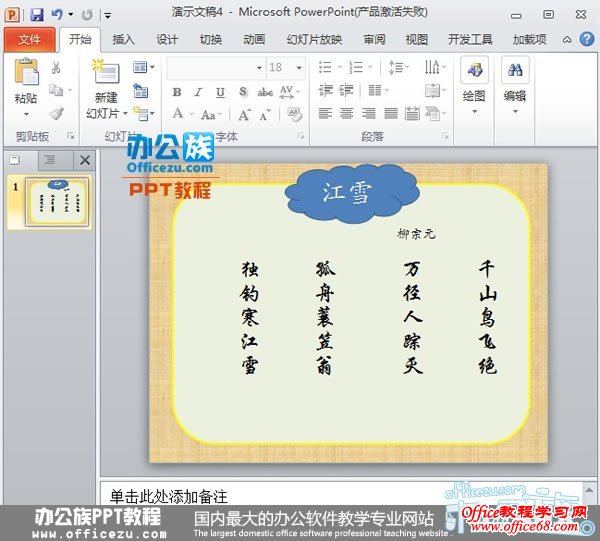Screen dimensions: 600x541
Task: Close the slide thumbnail pane
Action: click(85, 159)
